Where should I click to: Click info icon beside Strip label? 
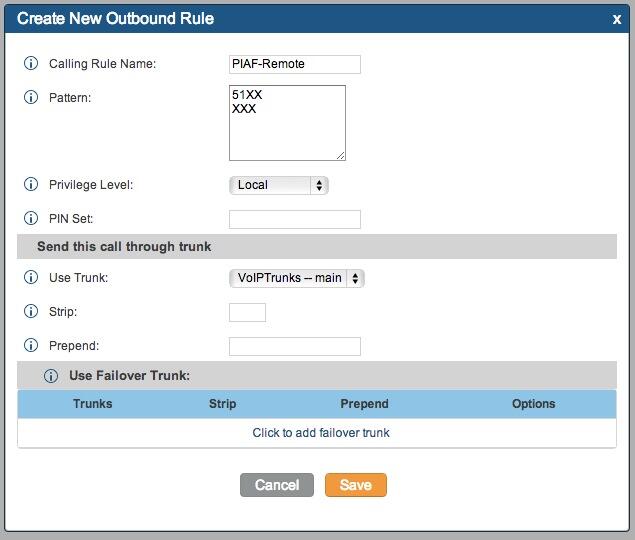[31, 312]
